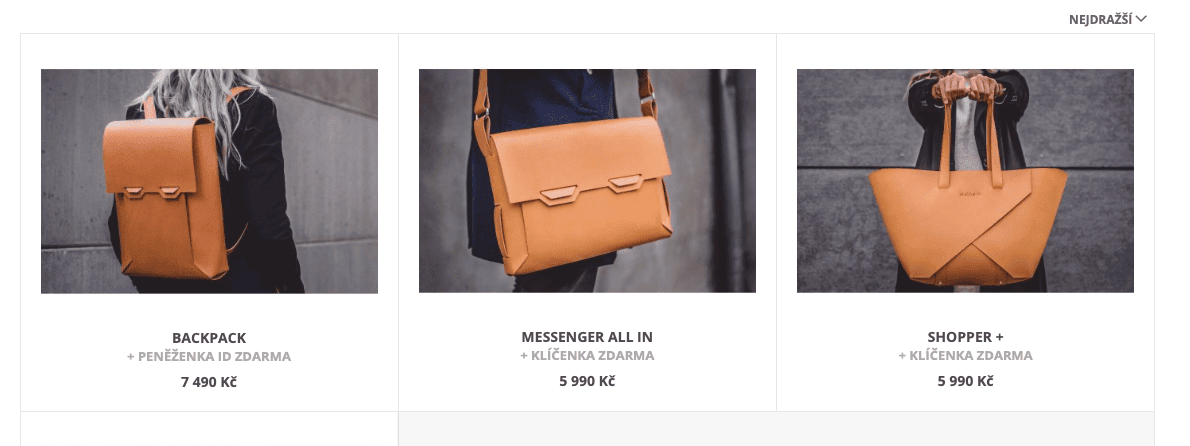The width and height of the screenshot is (1190, 446).
Task: Select + KLÍČENKA ZDARMA under Shopper +
Action: pyautogui.click(x=965, y=355)
